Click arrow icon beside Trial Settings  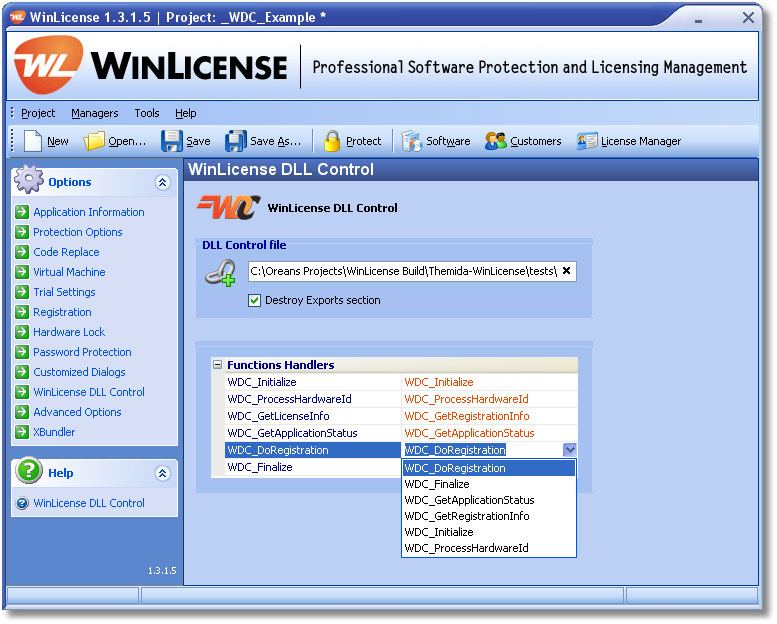[22, 292]
